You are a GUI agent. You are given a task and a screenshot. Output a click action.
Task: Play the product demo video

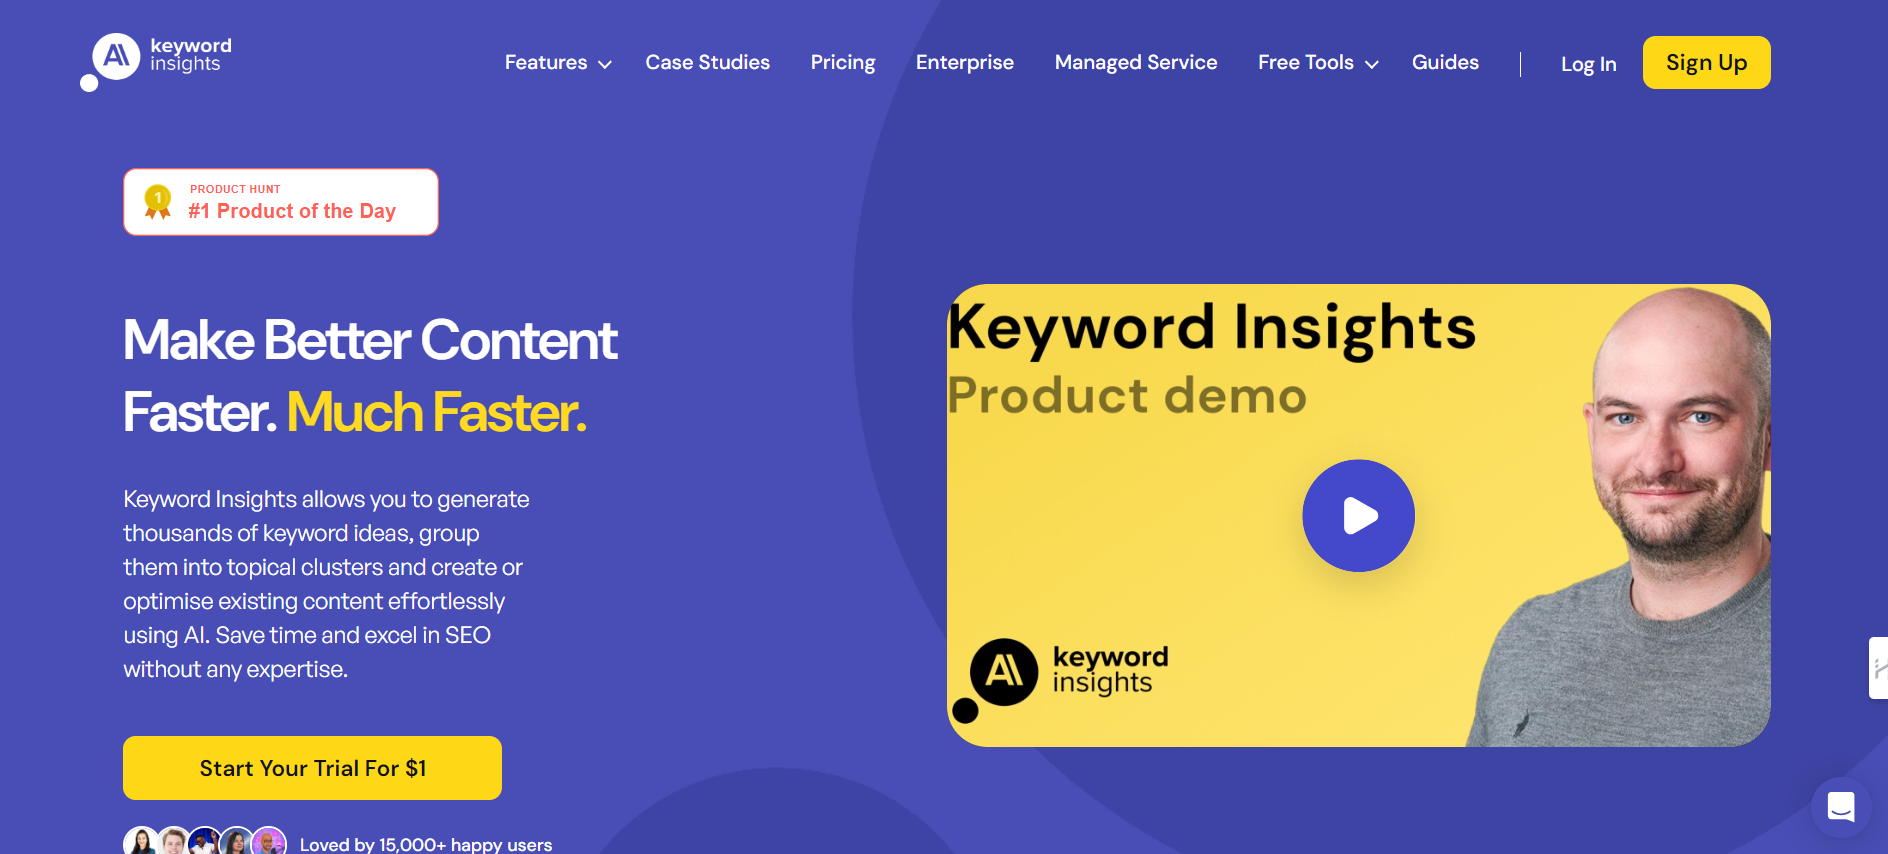[1358, 516]
